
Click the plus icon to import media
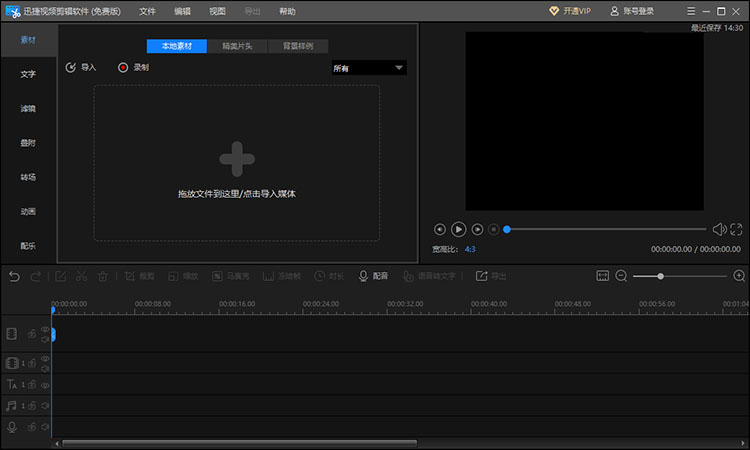tap(237, 159)
